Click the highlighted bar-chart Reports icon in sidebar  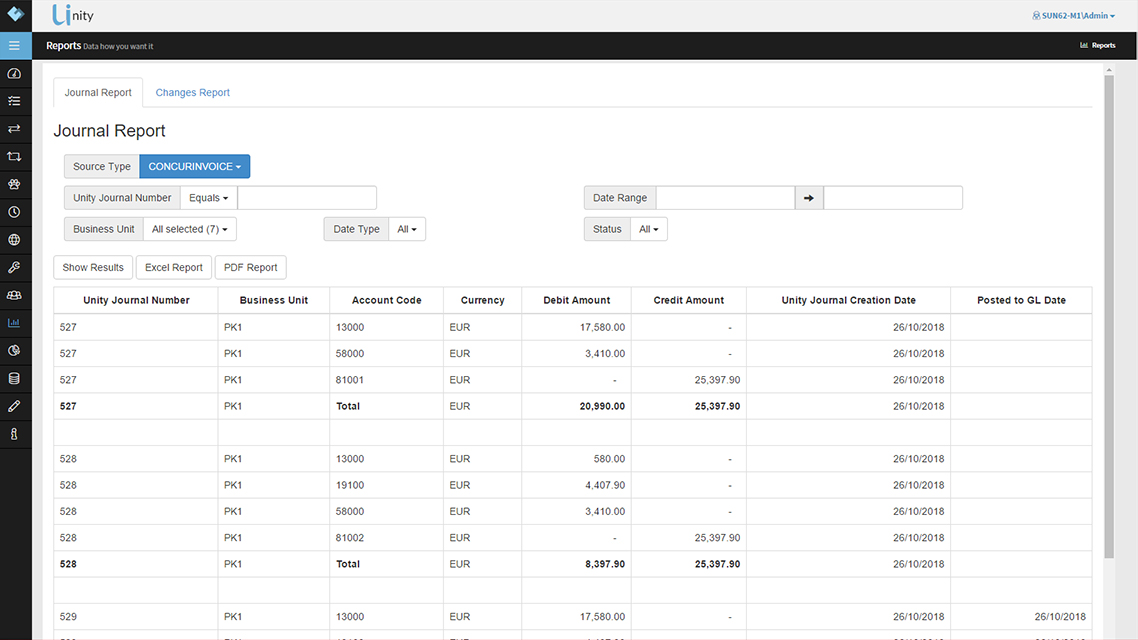point(14,322)
